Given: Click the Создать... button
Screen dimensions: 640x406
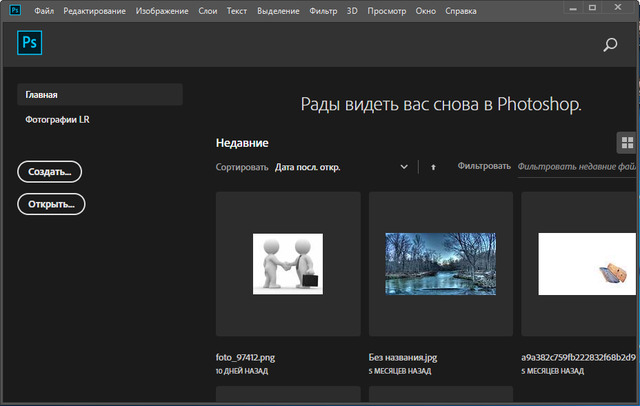Looking at the screenshot, I should pos(50,172).
